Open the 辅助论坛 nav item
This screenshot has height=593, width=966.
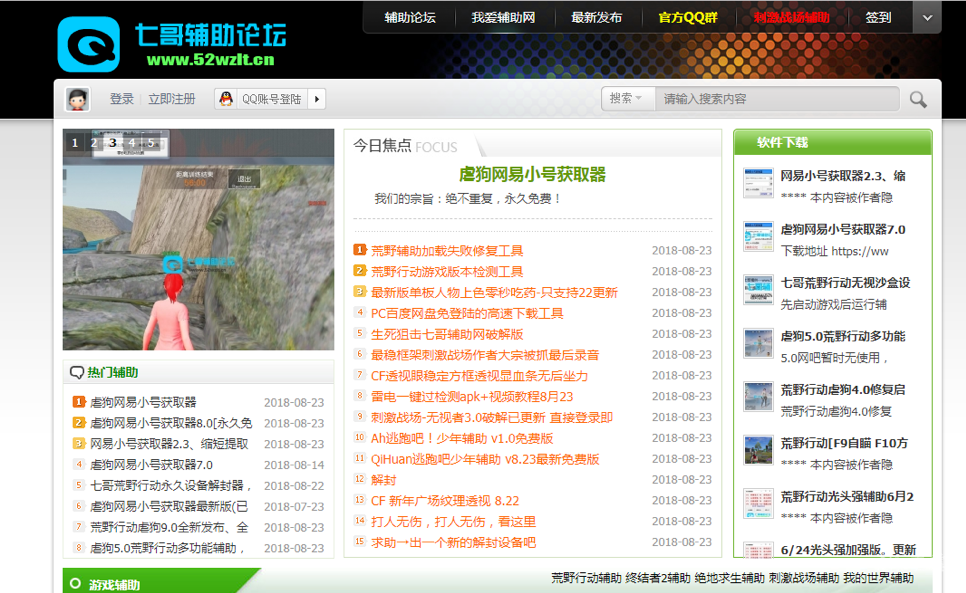(x=410, y=18)
